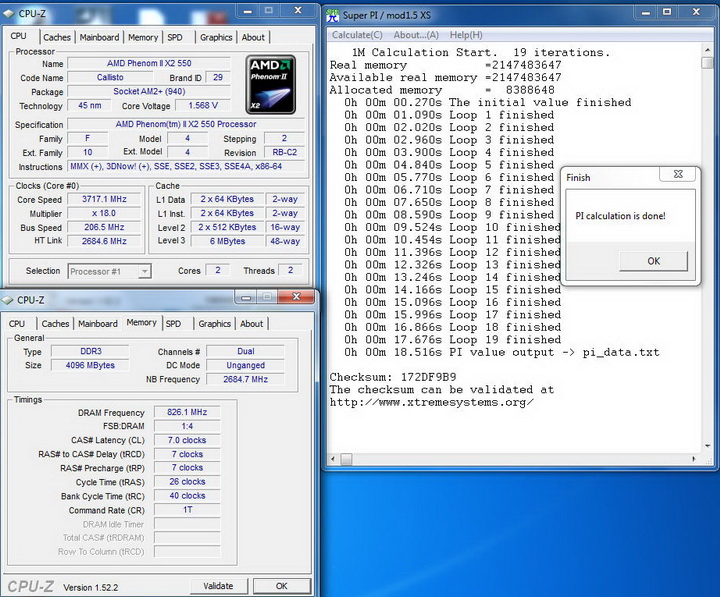Select the CPU tab in top CPU-Z window
Image resolution: width=720 pixels, height=597 pixels.
[19, 36]
